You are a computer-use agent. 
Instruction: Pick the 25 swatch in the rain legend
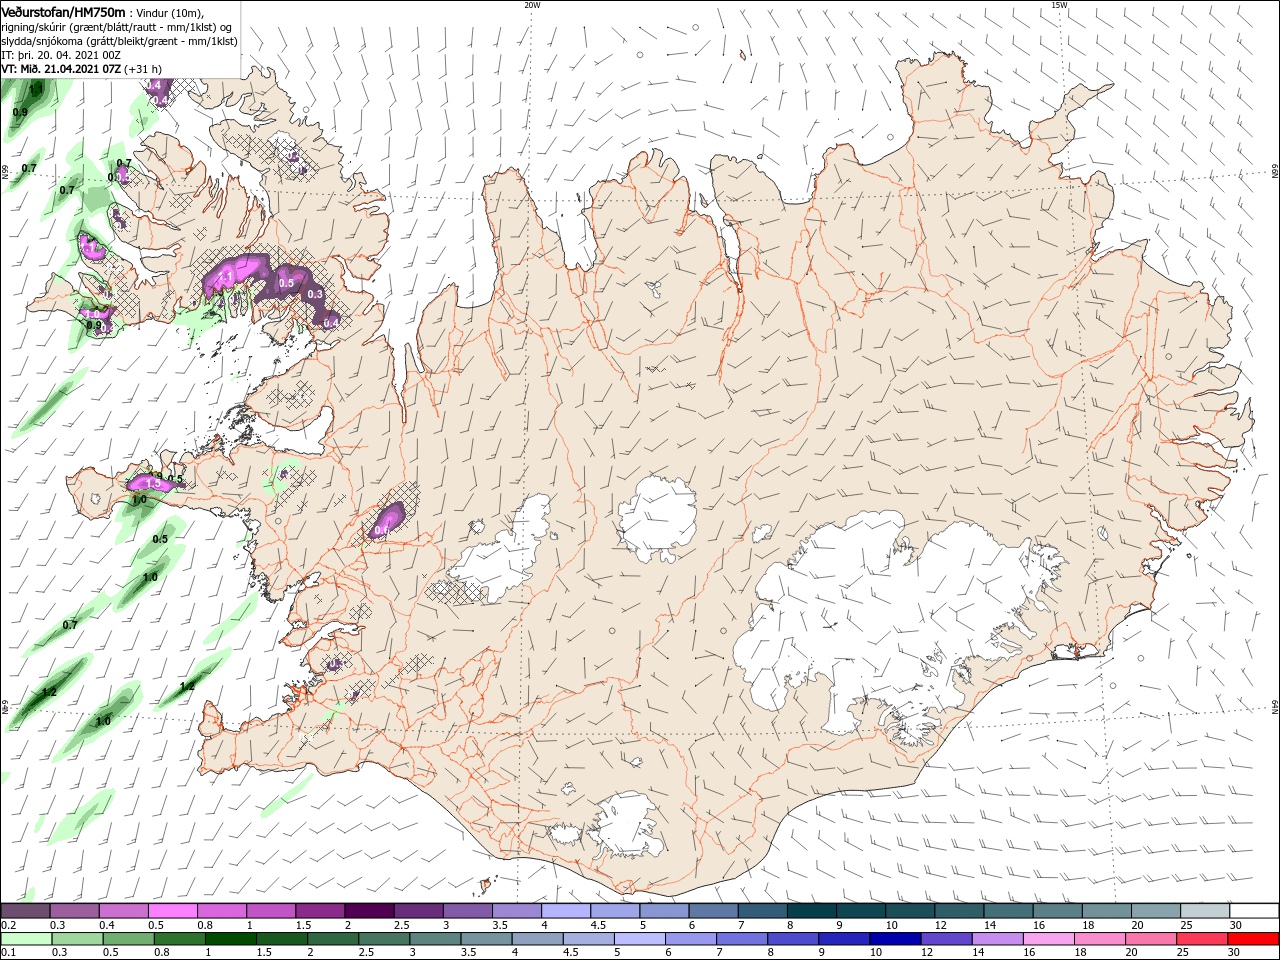tap(1203, 939)
